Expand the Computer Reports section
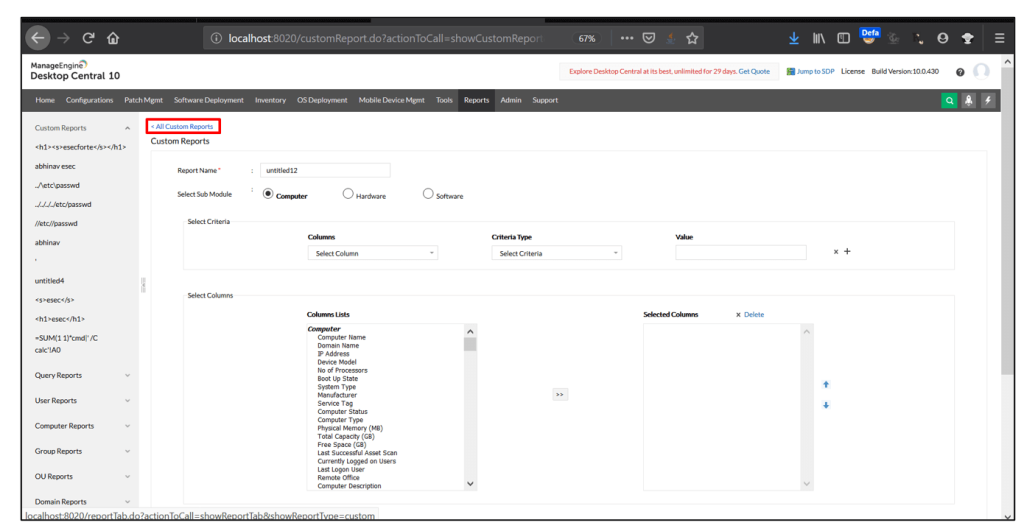The image size is (1024, 531). pyautogui.click(x=127, y=426)
